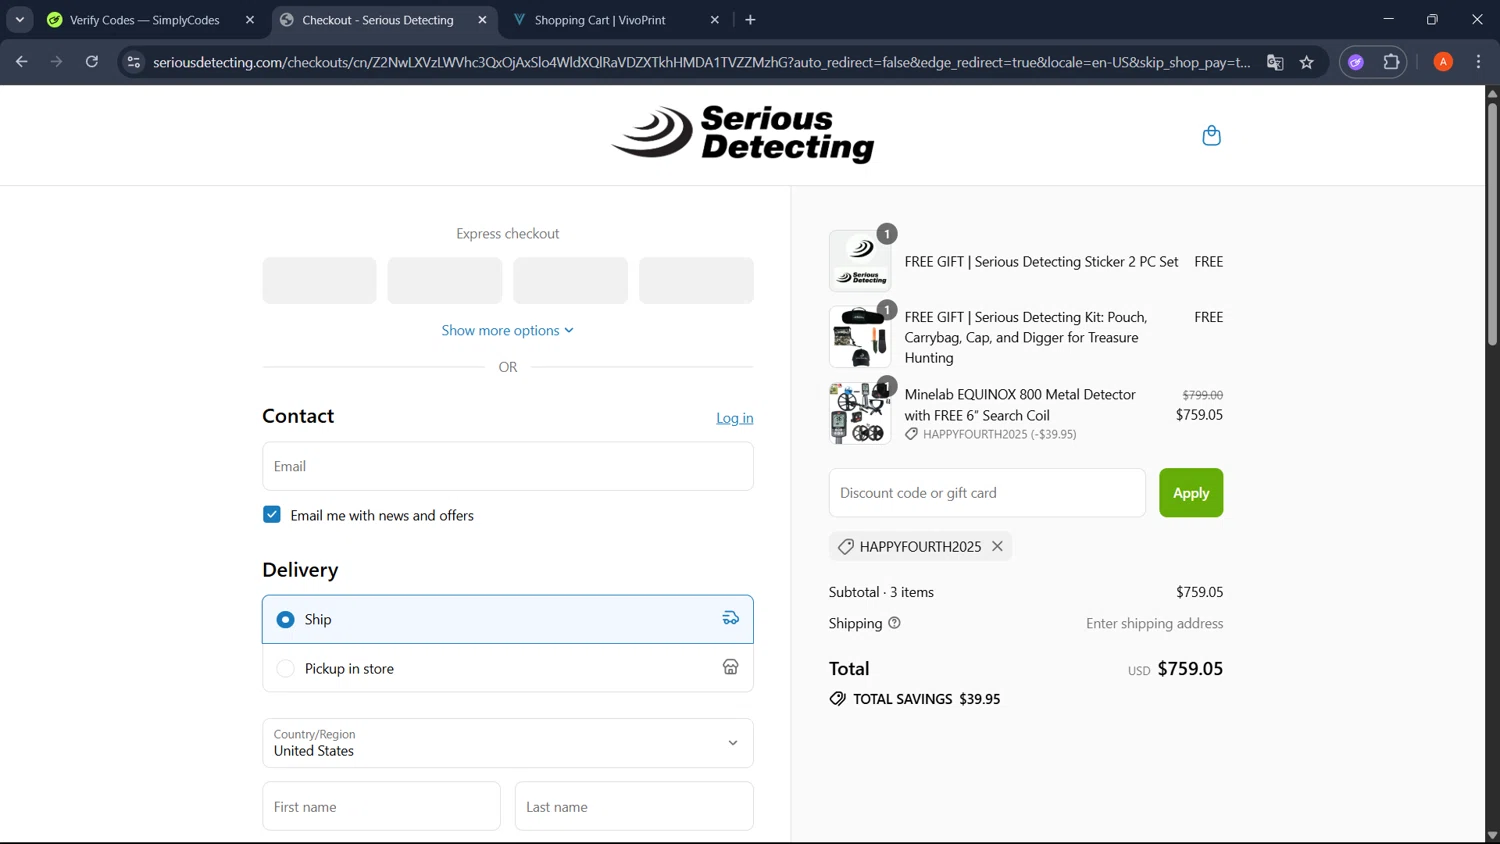
Task: Click the shipping help question mark icon
Action: pyautogui.click(x=894, y=623)
